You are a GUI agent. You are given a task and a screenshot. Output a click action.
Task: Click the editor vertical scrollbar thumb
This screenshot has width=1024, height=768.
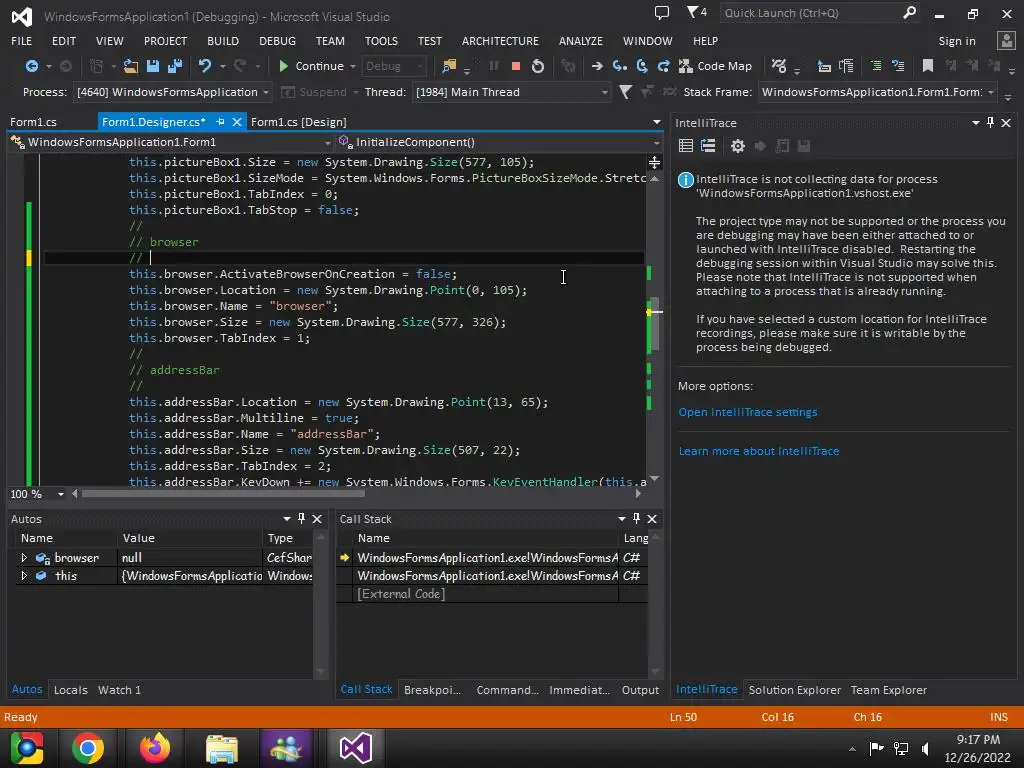coord(654,325)
